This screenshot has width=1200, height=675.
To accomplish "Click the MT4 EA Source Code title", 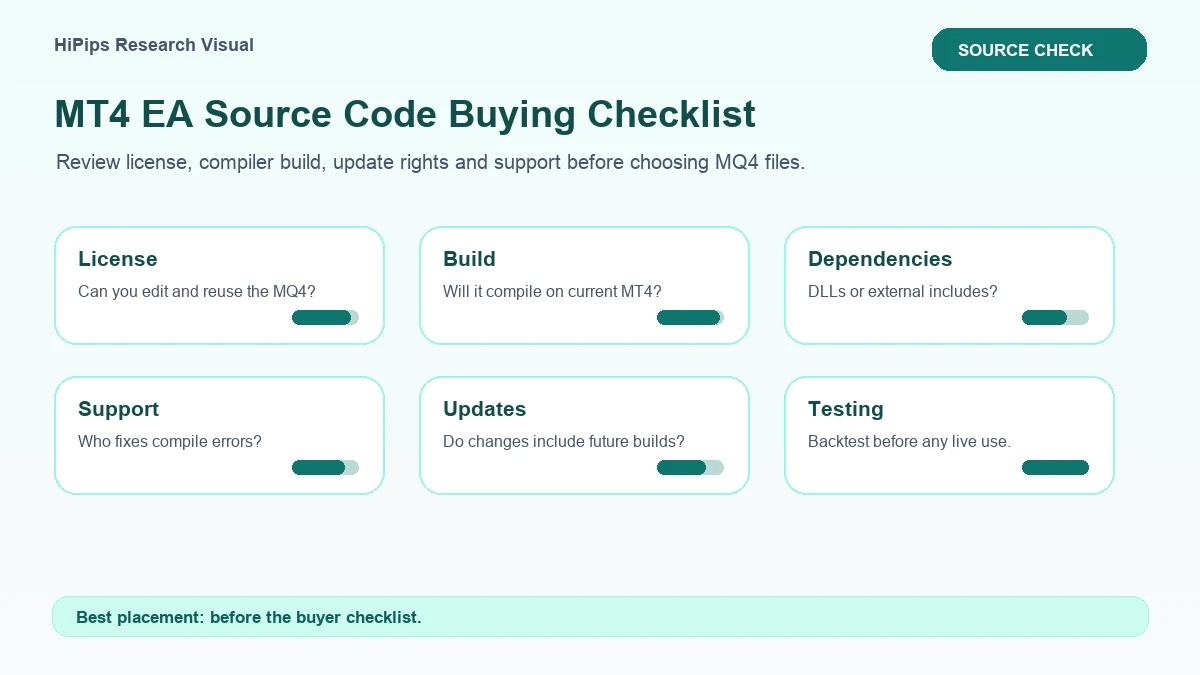I will pos(405,115).
